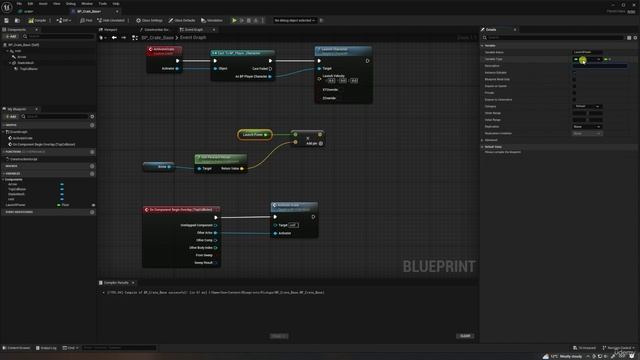Add a new variable with plus icon
The height and width of the screenshot is (360, 640).
point(92,173)
